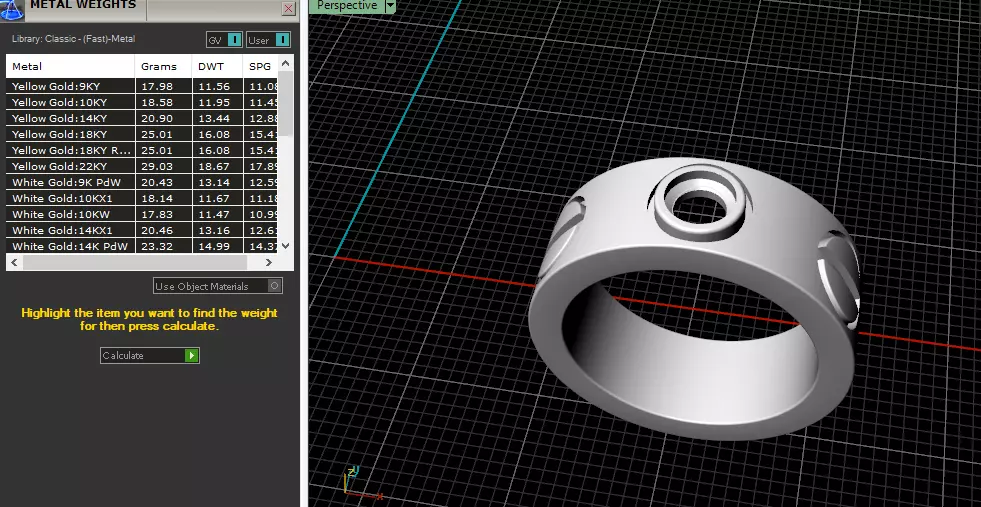The width and height of the screenshot is (981, 507).
Task: Sort by the Grams column header
Action: click(x=163, y=66)
